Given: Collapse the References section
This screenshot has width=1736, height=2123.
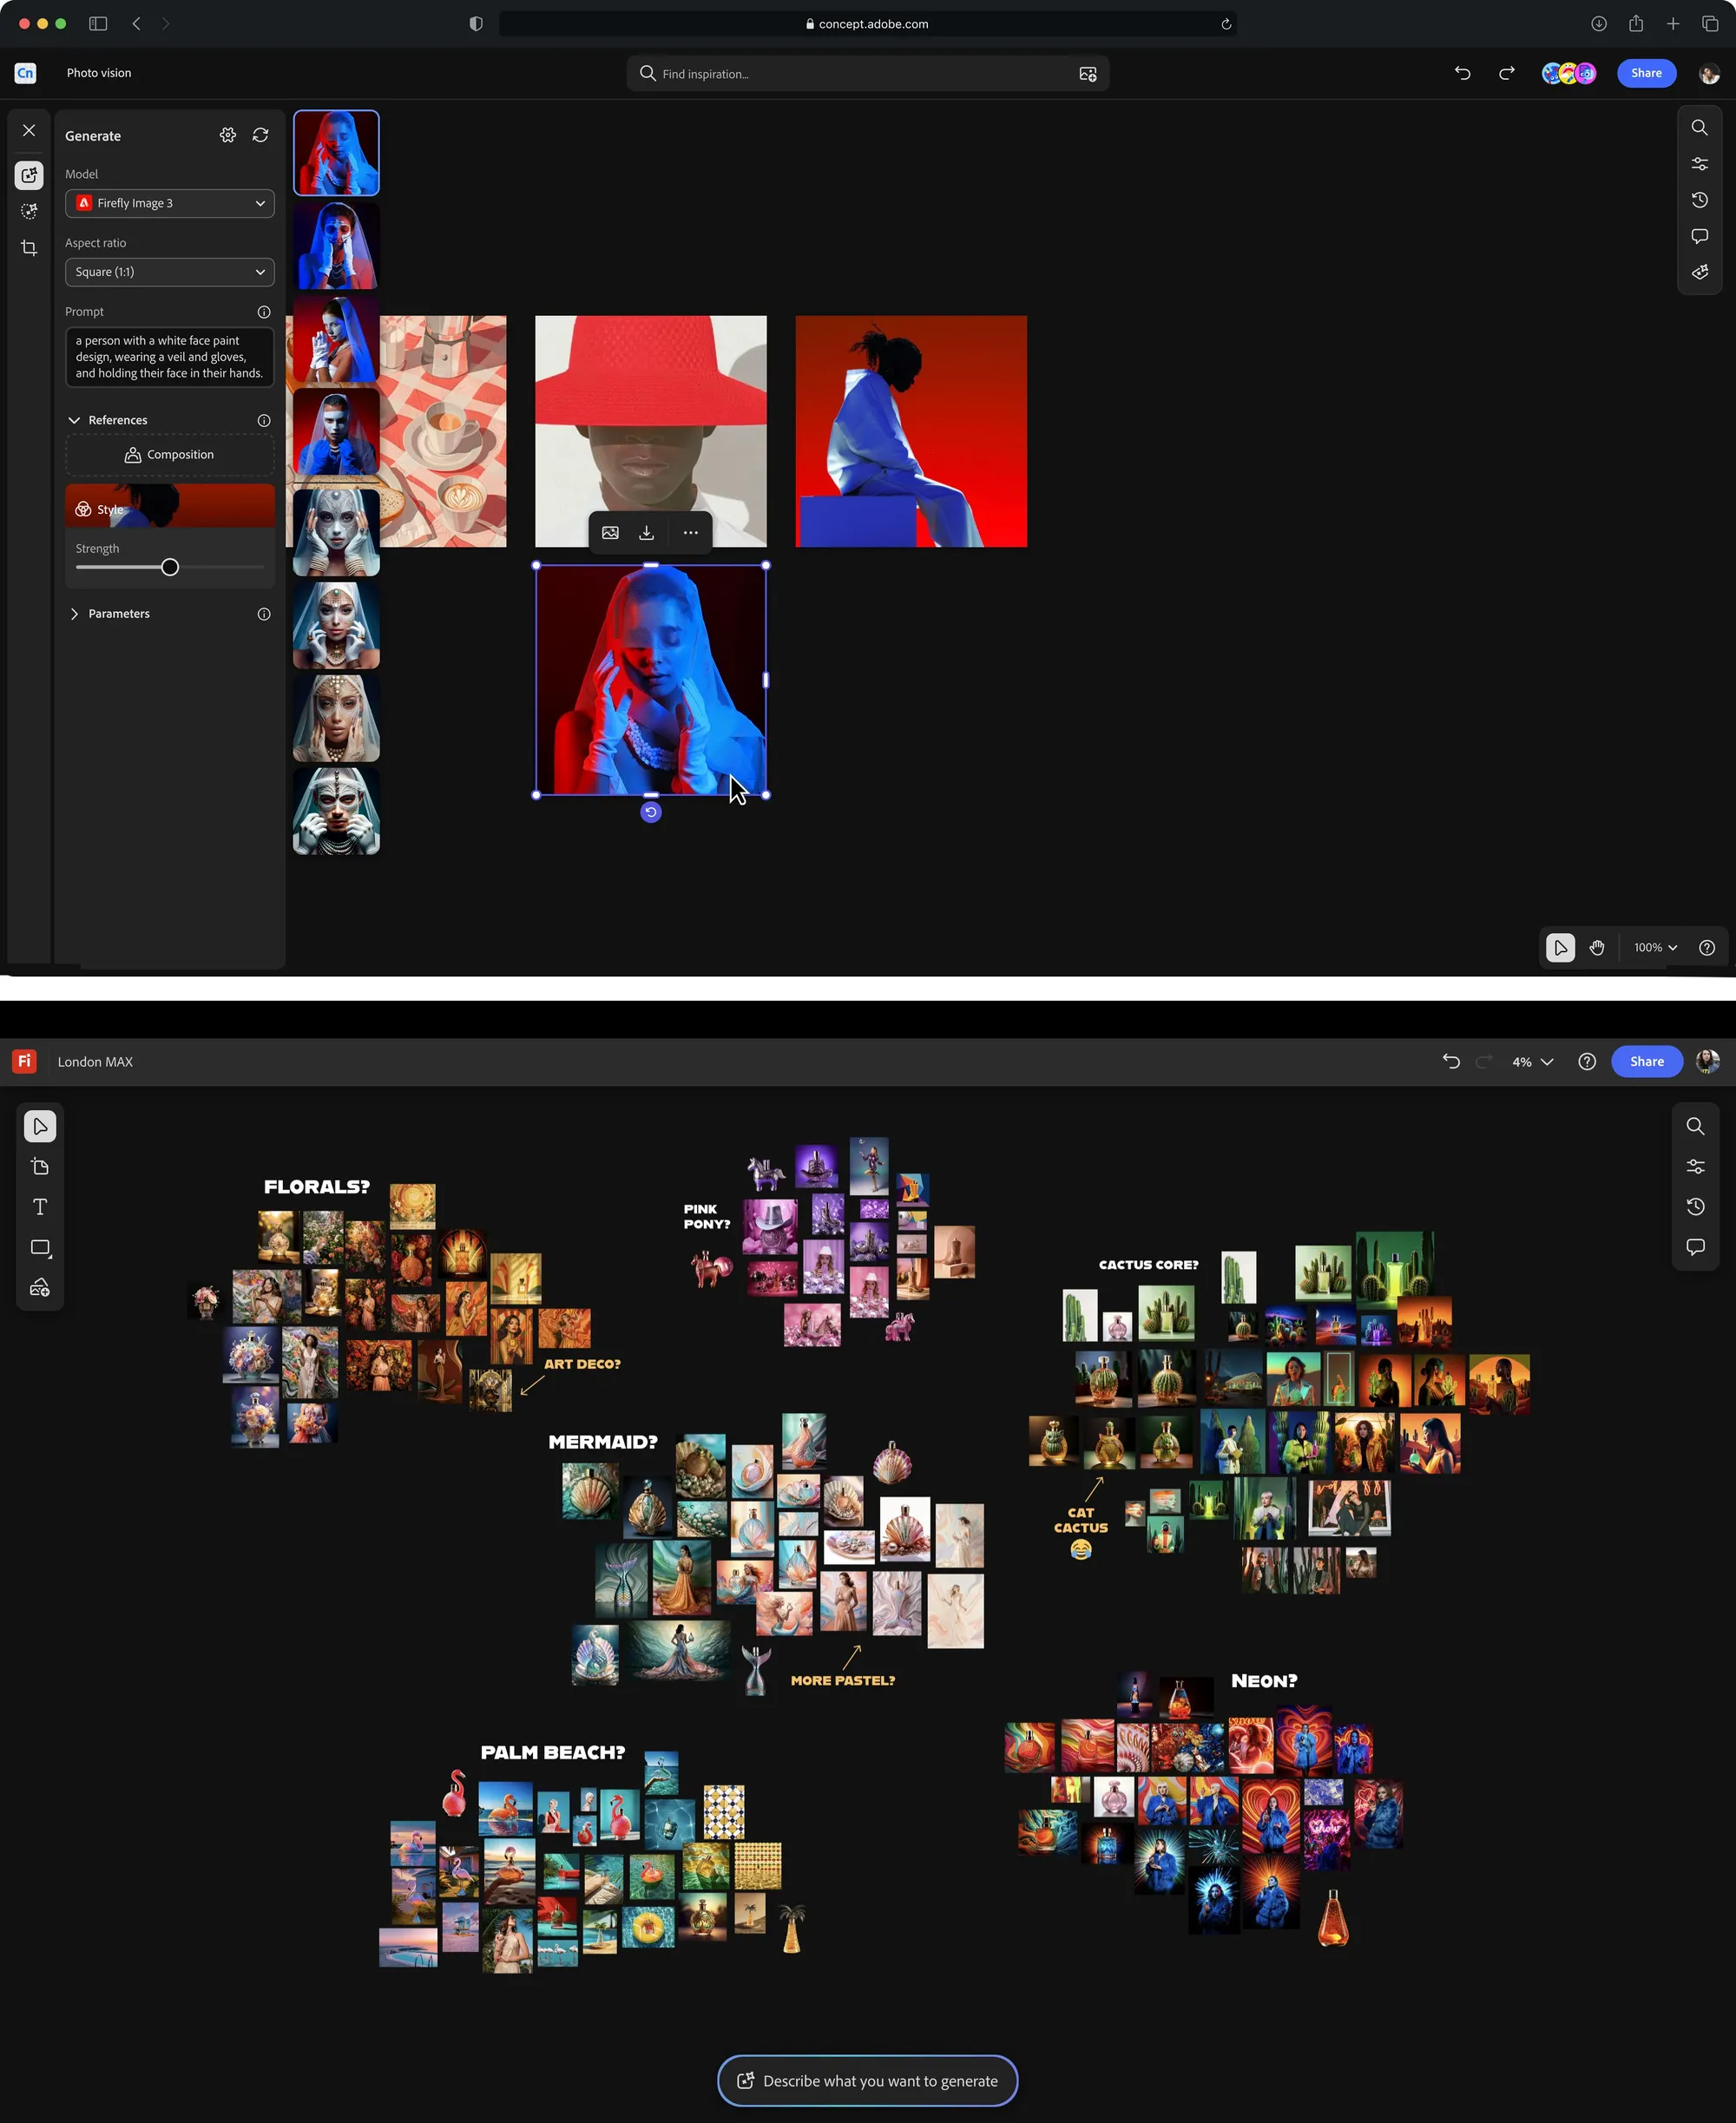Looking at the screenshot, I should pos(74,420).
